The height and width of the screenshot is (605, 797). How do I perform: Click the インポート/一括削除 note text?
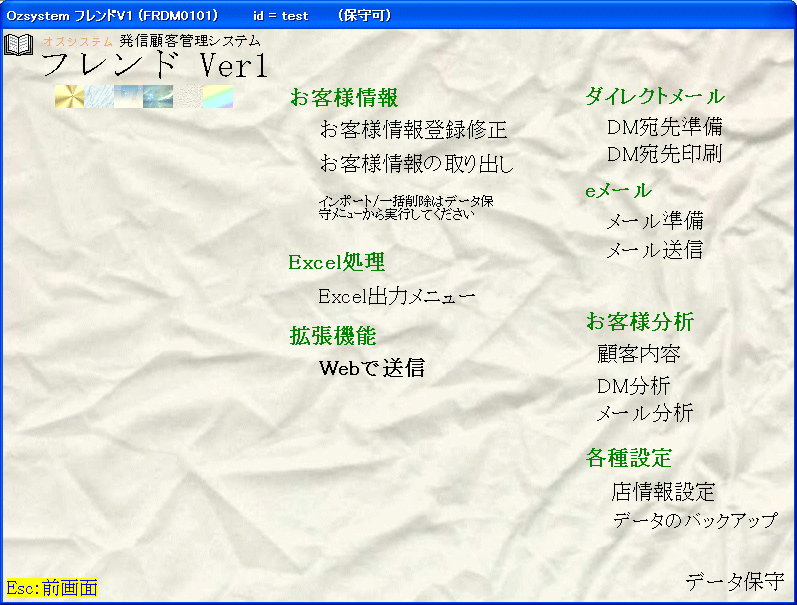pos(406,207)
